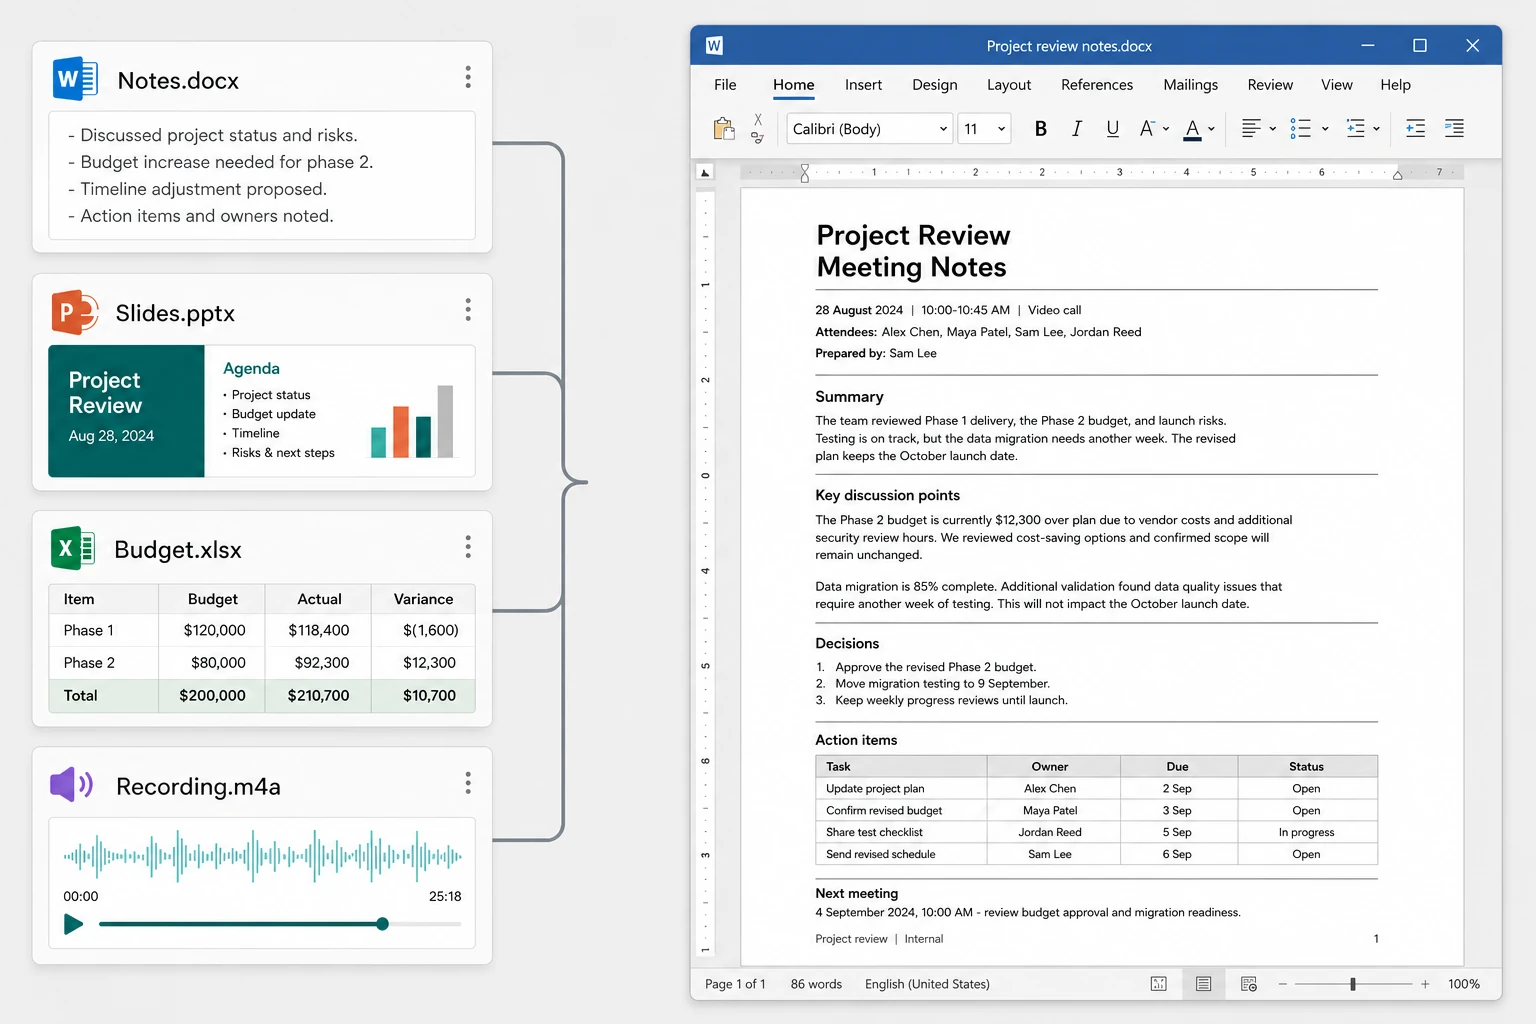The width and height of the screenshot is (1536, 1024).
Task: Open the text effects dropdown arrow
Action: pos(1166,129)
